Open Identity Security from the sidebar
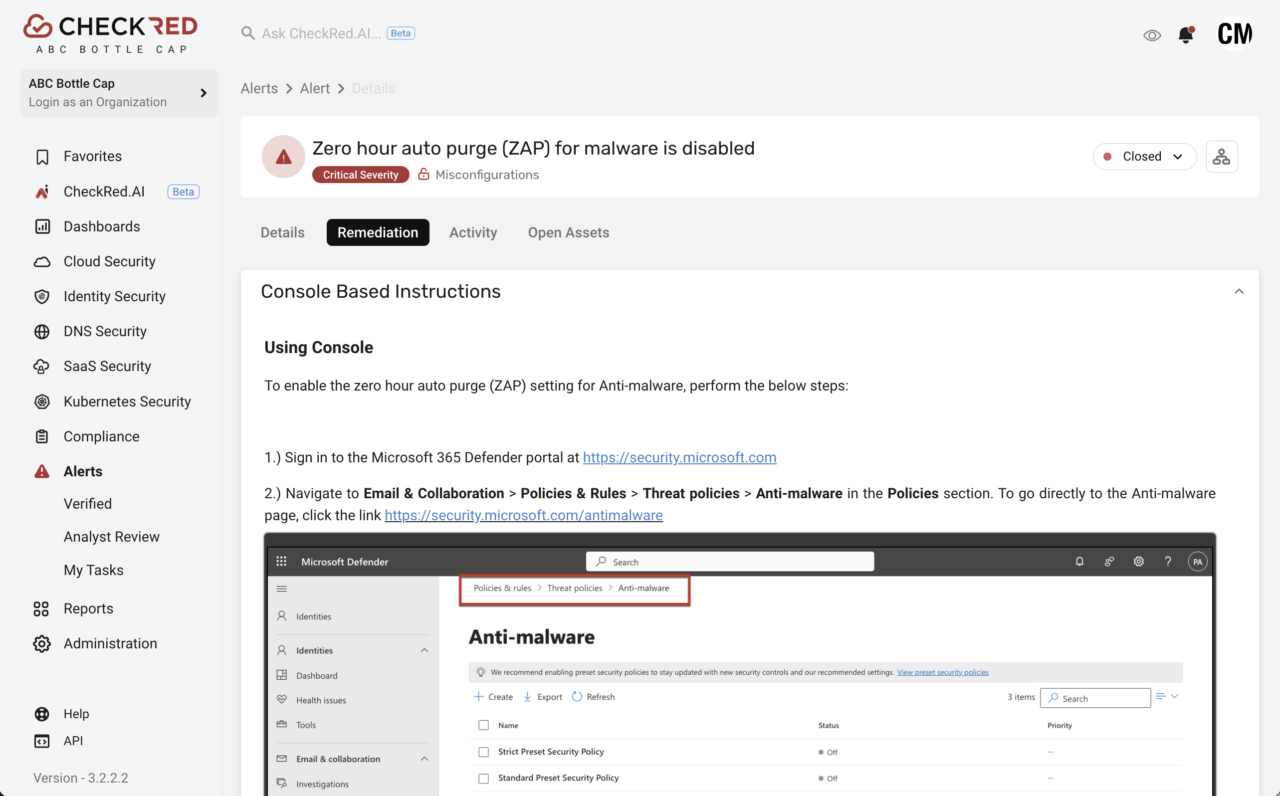 click(x=114, y=296)
